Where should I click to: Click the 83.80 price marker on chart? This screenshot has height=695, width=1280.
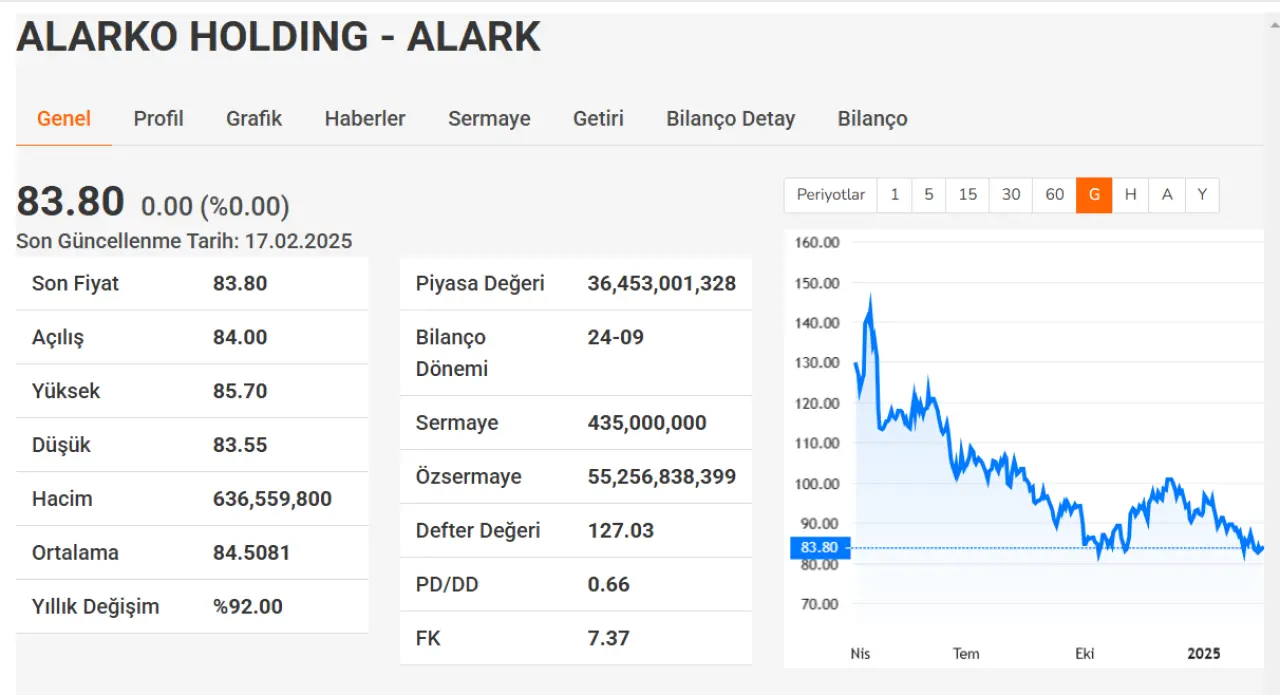(819, 548)
